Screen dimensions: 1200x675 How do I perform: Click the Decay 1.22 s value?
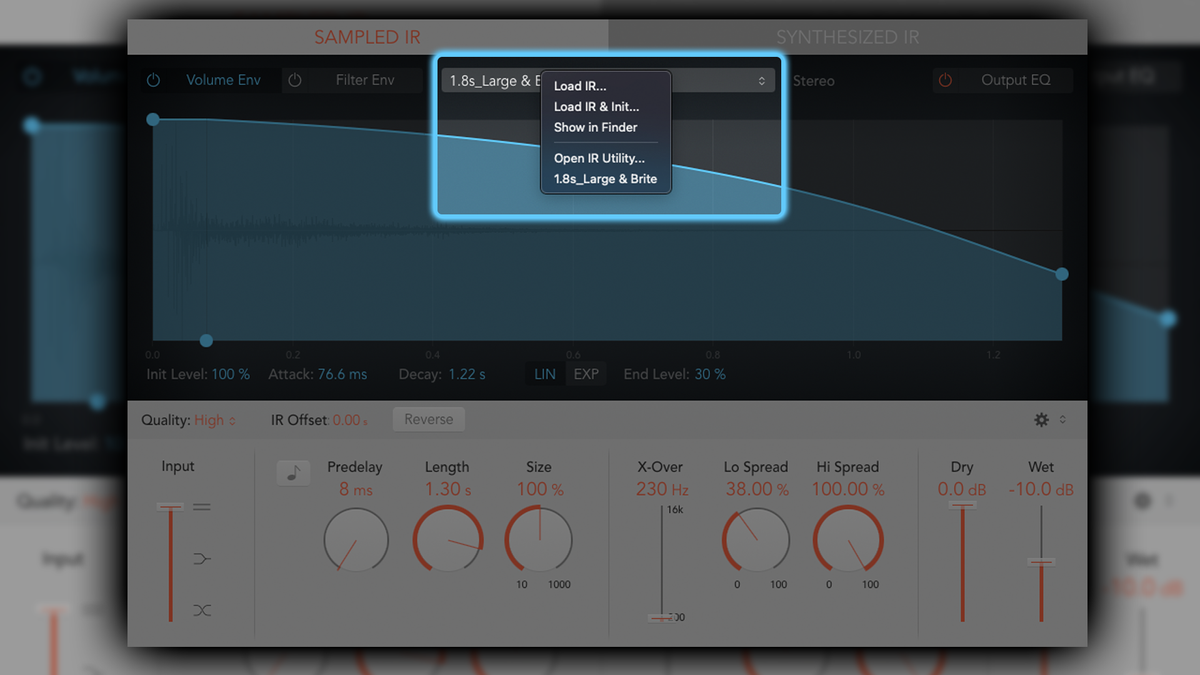[466, 374]
